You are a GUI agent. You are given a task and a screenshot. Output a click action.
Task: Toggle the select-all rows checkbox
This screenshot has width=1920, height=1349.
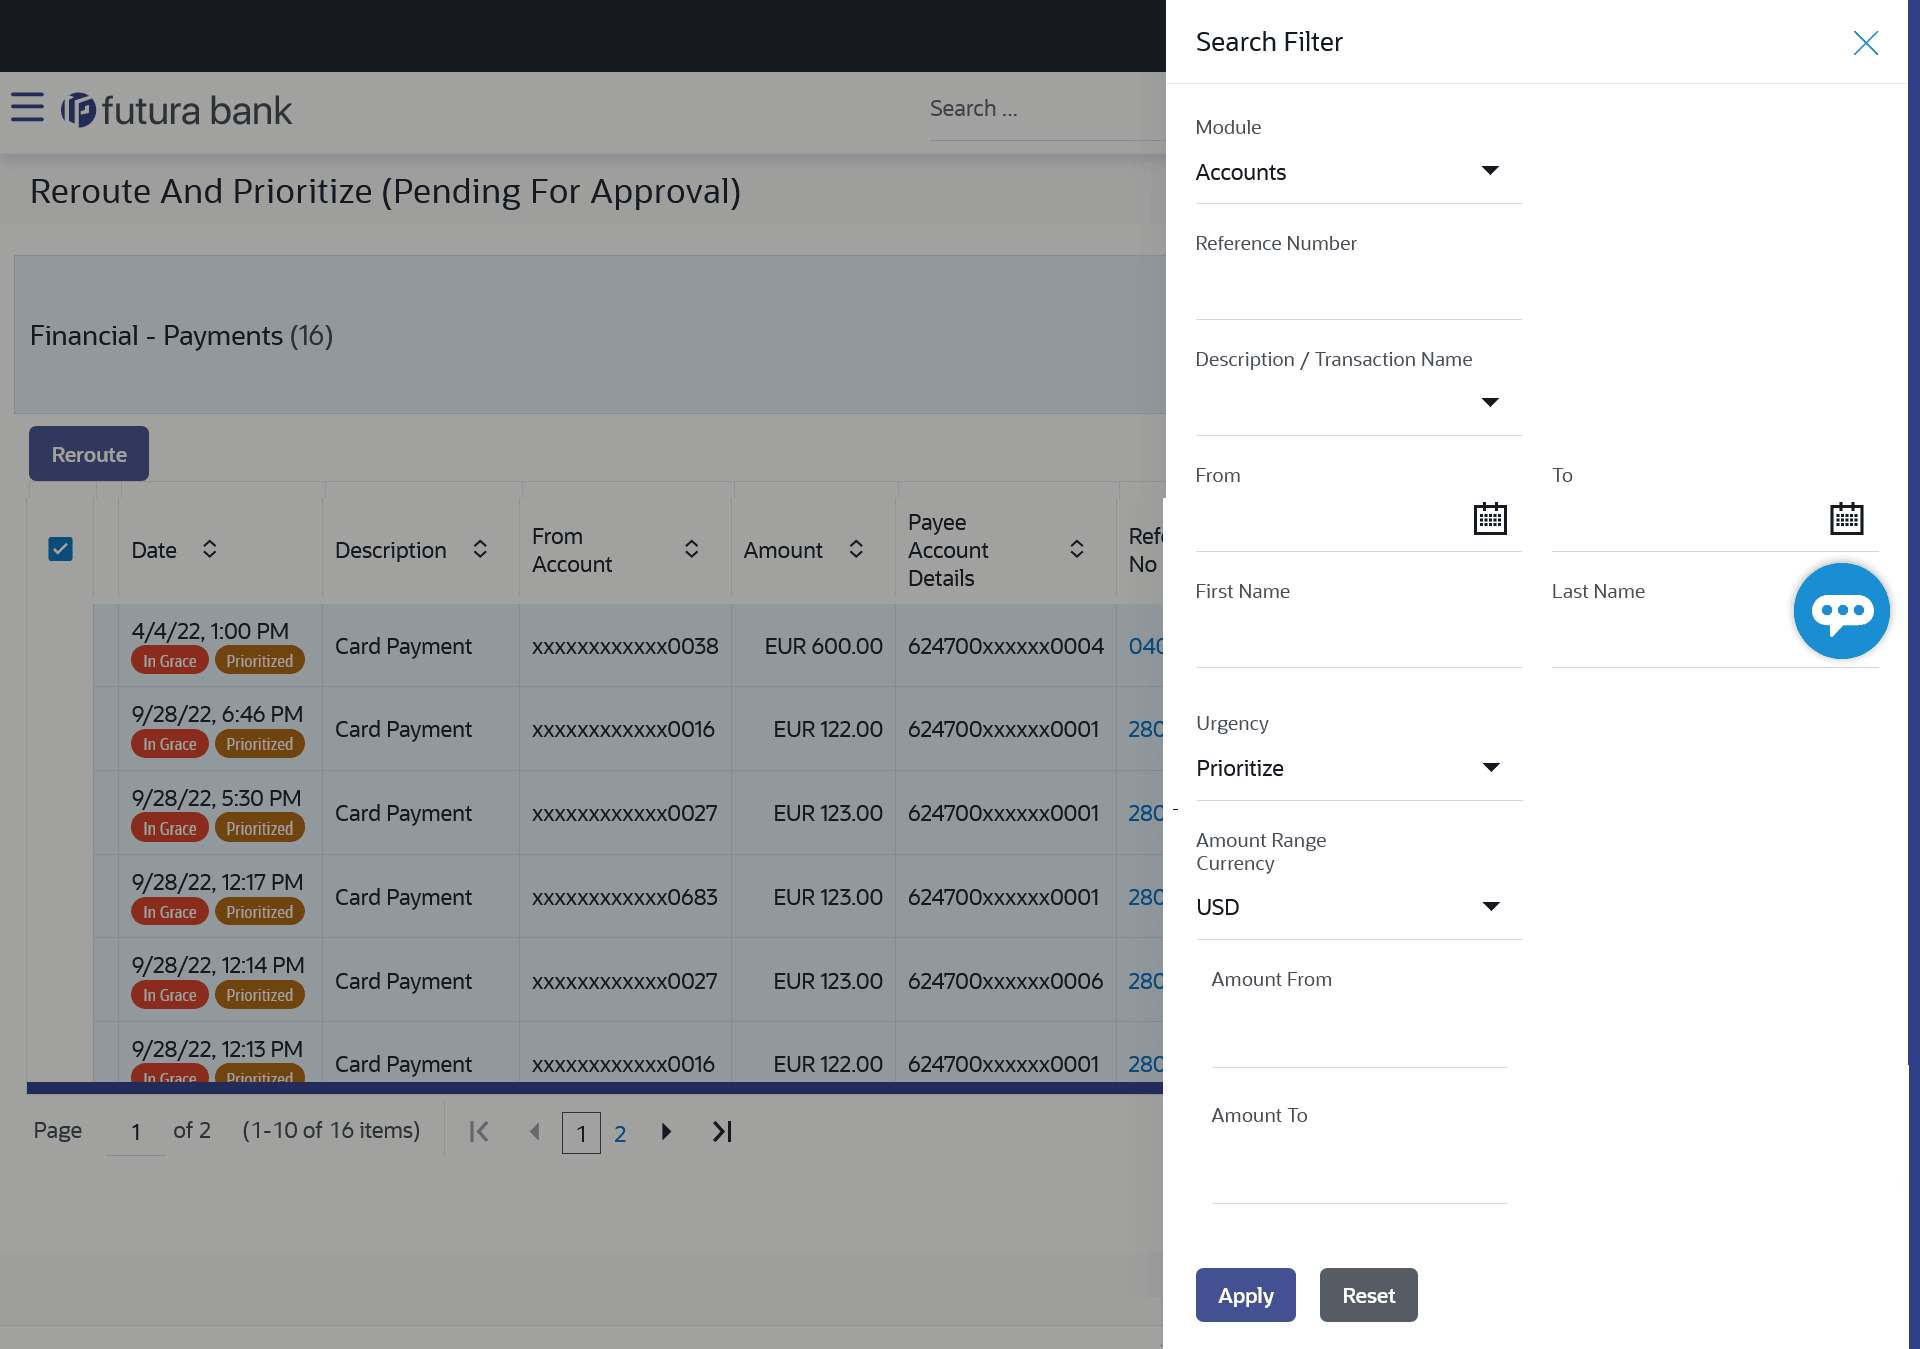click(61, 549)
